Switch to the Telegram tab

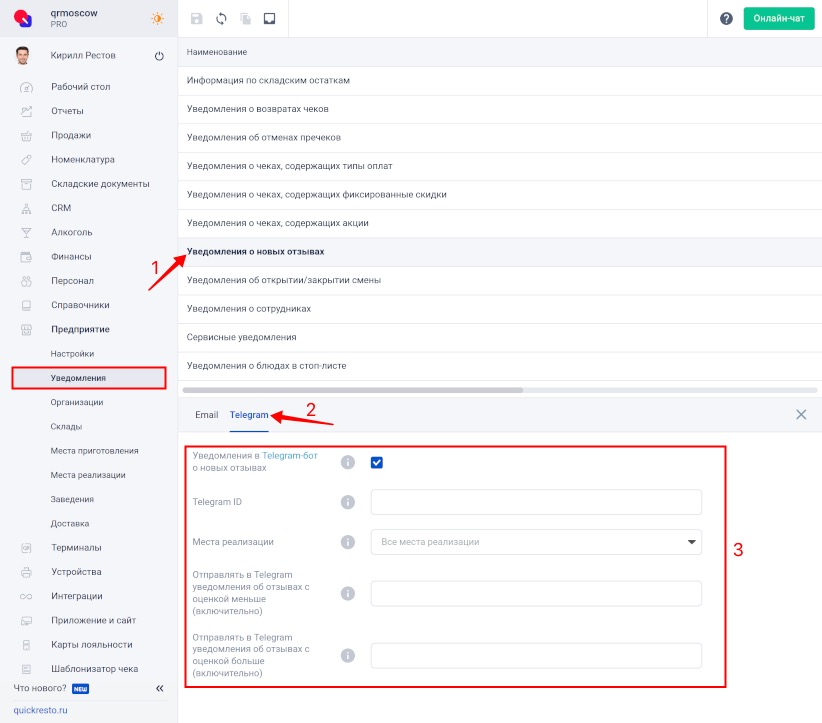(x=249, y=415)
